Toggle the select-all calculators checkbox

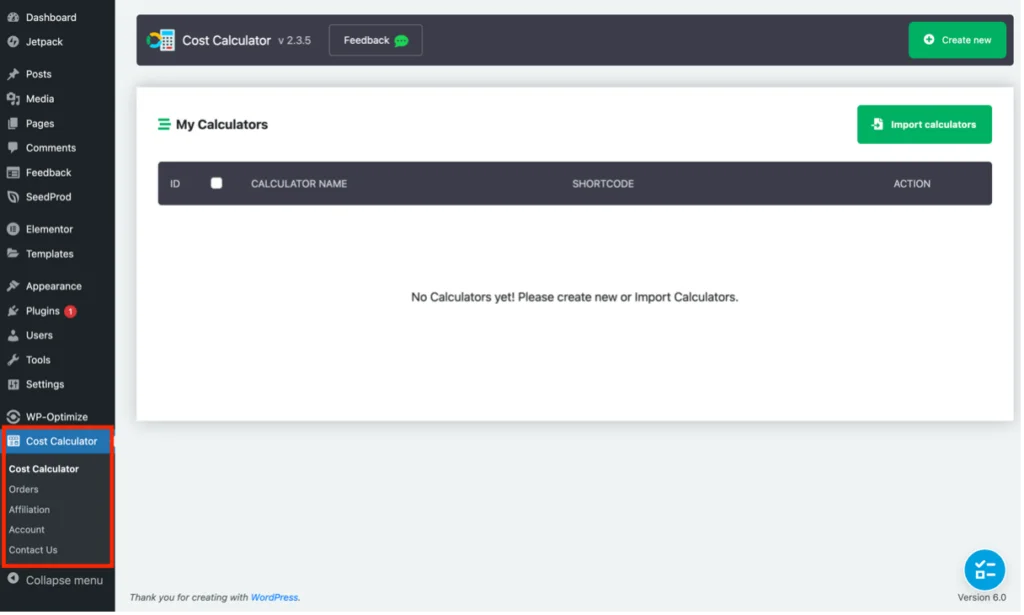(217, 184)
